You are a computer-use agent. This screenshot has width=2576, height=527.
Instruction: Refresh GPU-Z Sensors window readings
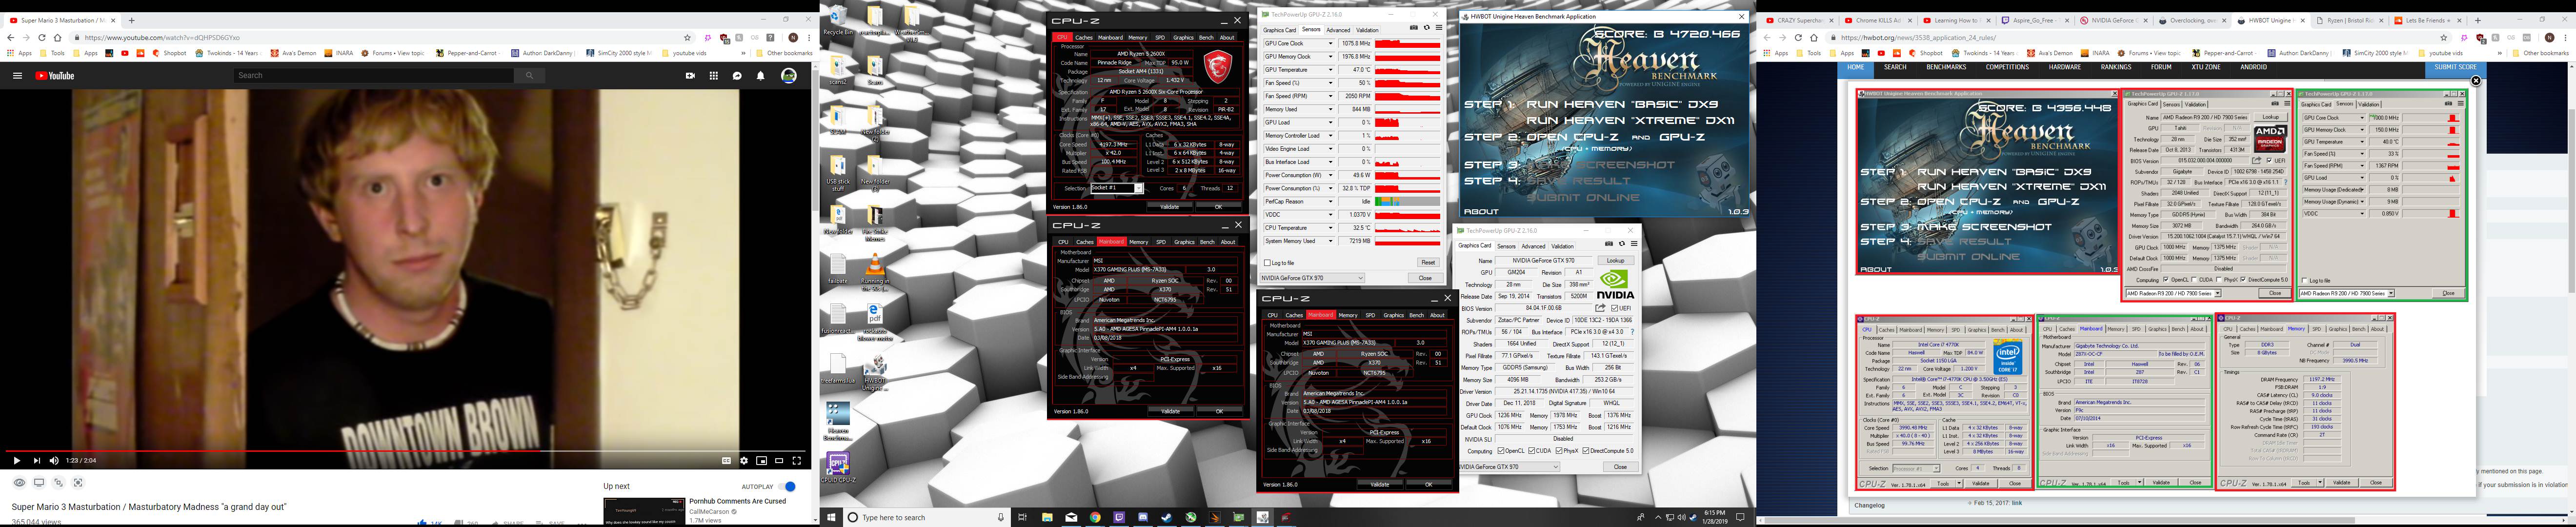point(1426,28)
